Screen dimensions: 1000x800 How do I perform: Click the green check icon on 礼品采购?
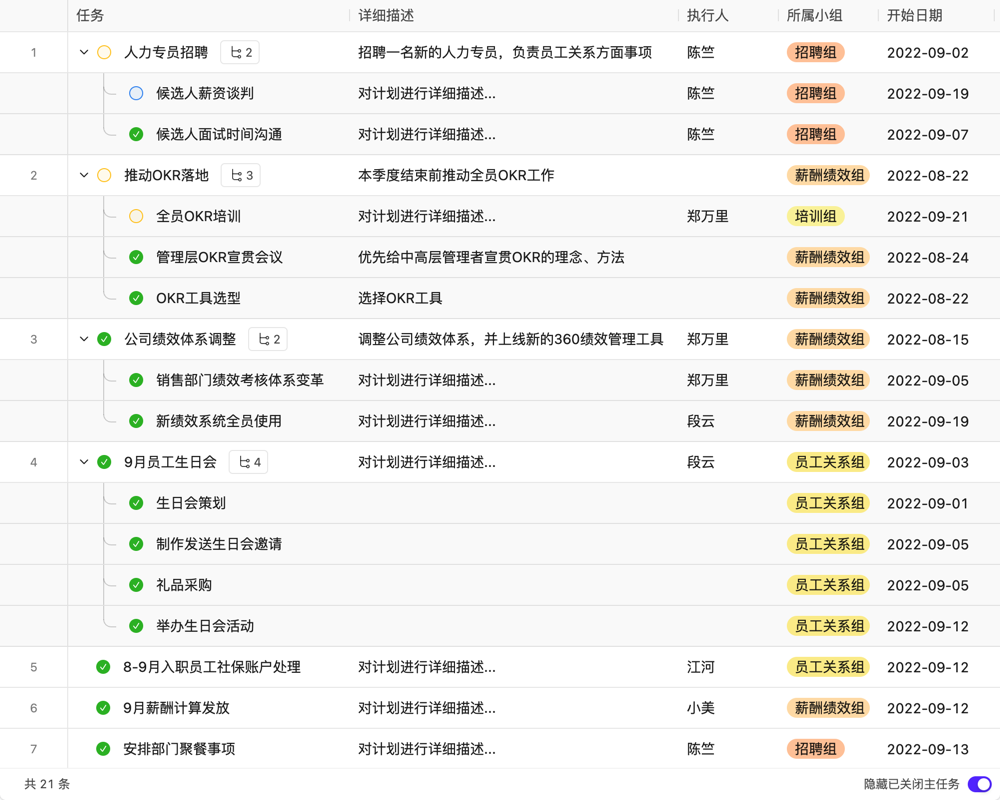point(135,585)
